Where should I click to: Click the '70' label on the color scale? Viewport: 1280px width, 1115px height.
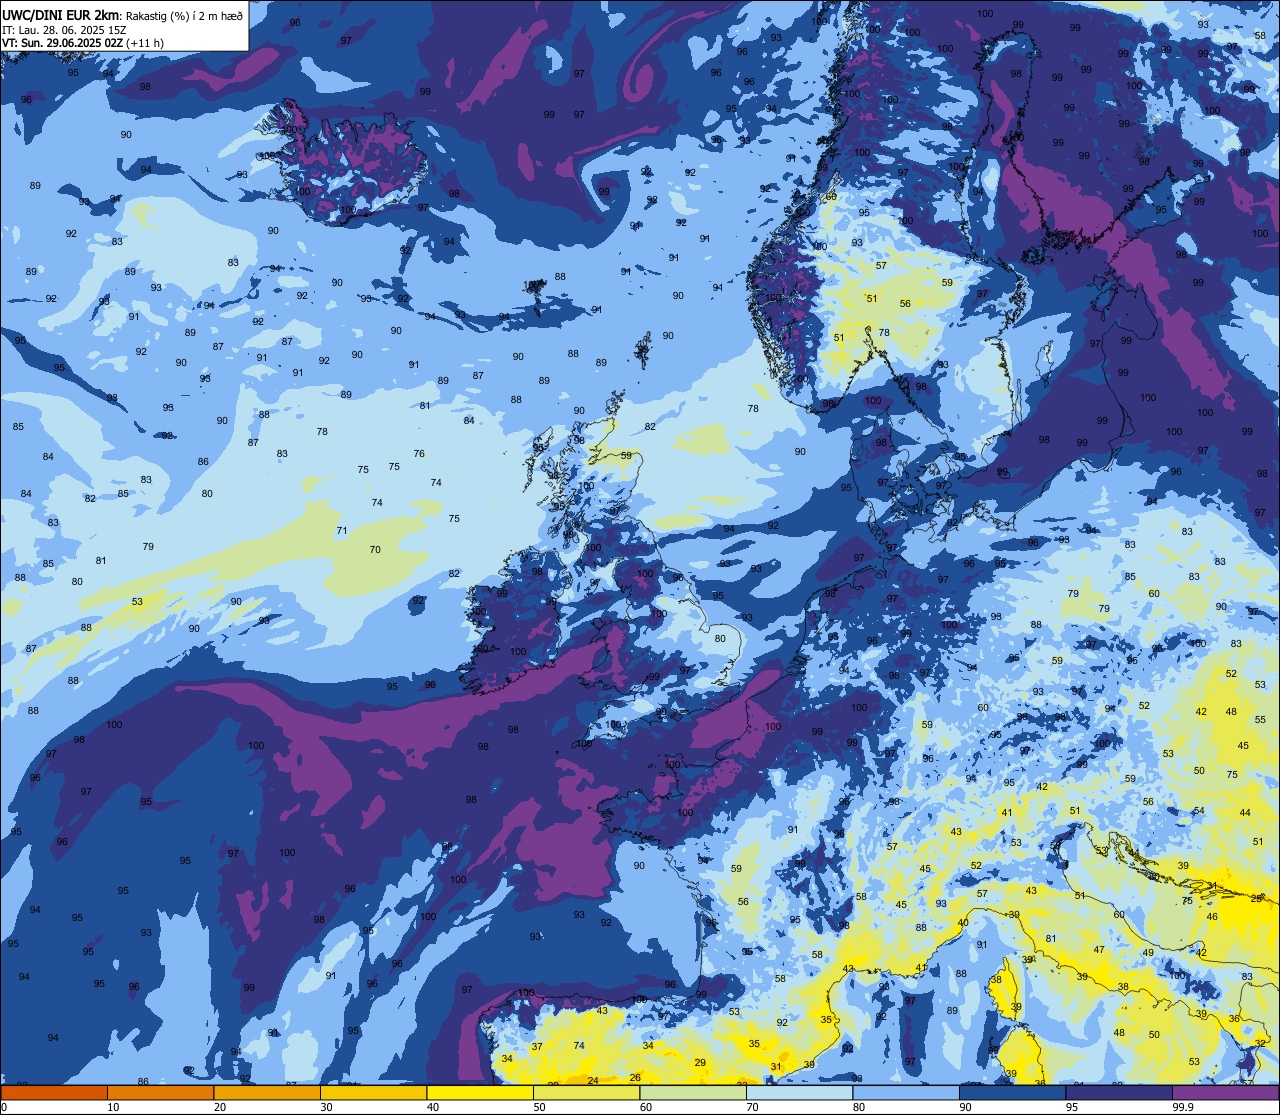[x=752, y=1107]
